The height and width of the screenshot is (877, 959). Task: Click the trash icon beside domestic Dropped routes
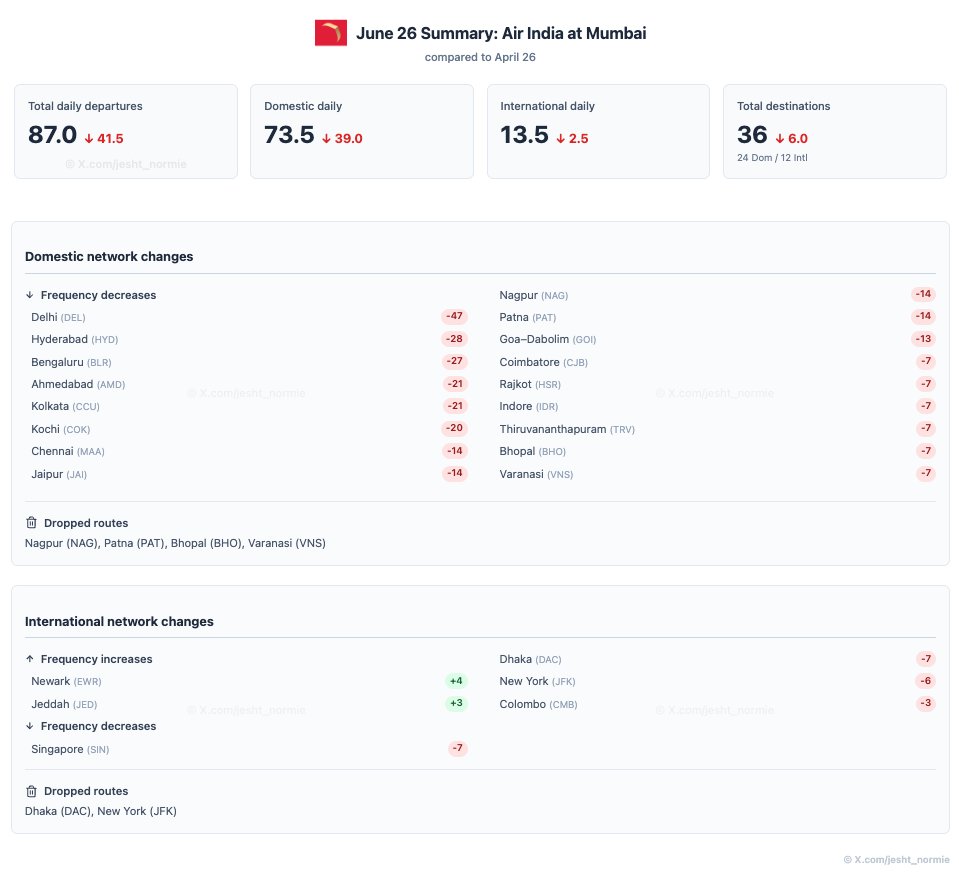[x=31, y=522]
